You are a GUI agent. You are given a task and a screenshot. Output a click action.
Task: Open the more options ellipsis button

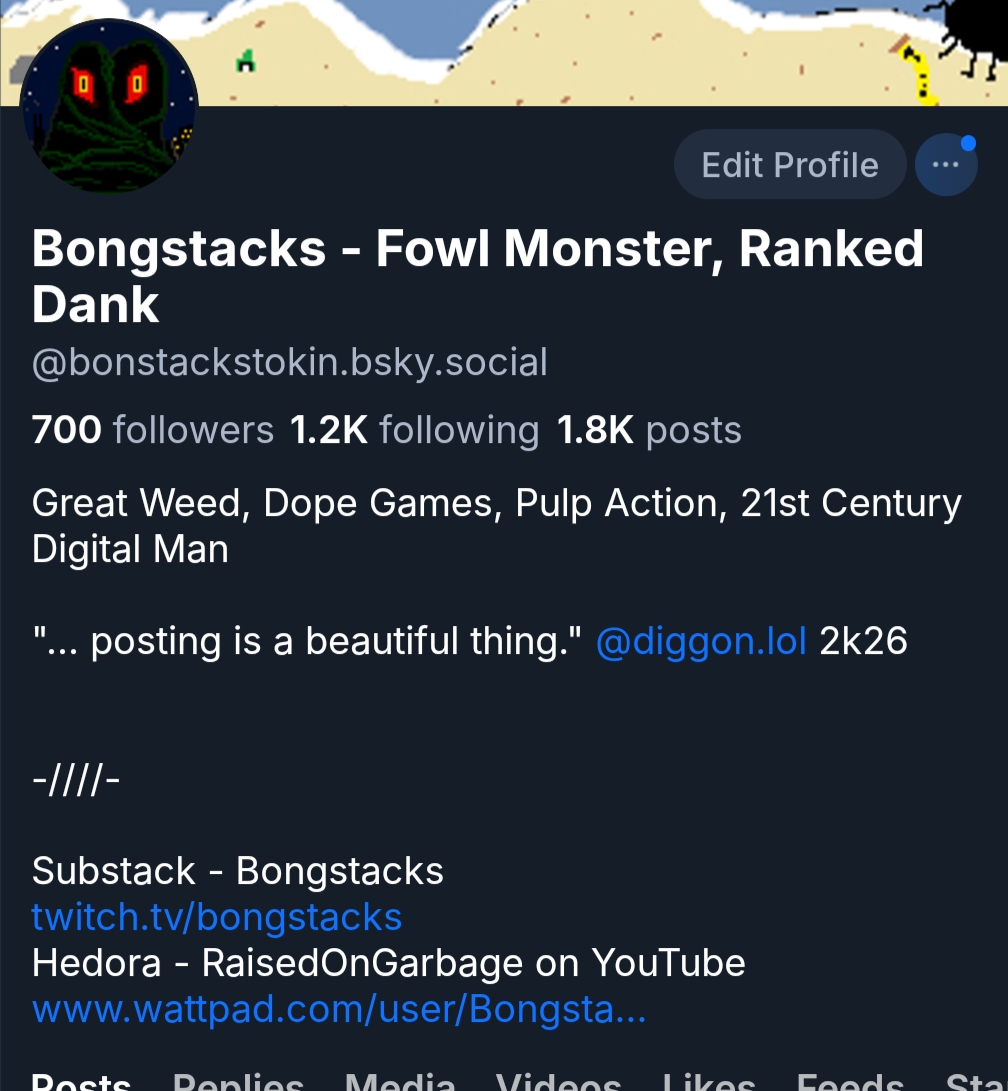[x=945, y=166]
